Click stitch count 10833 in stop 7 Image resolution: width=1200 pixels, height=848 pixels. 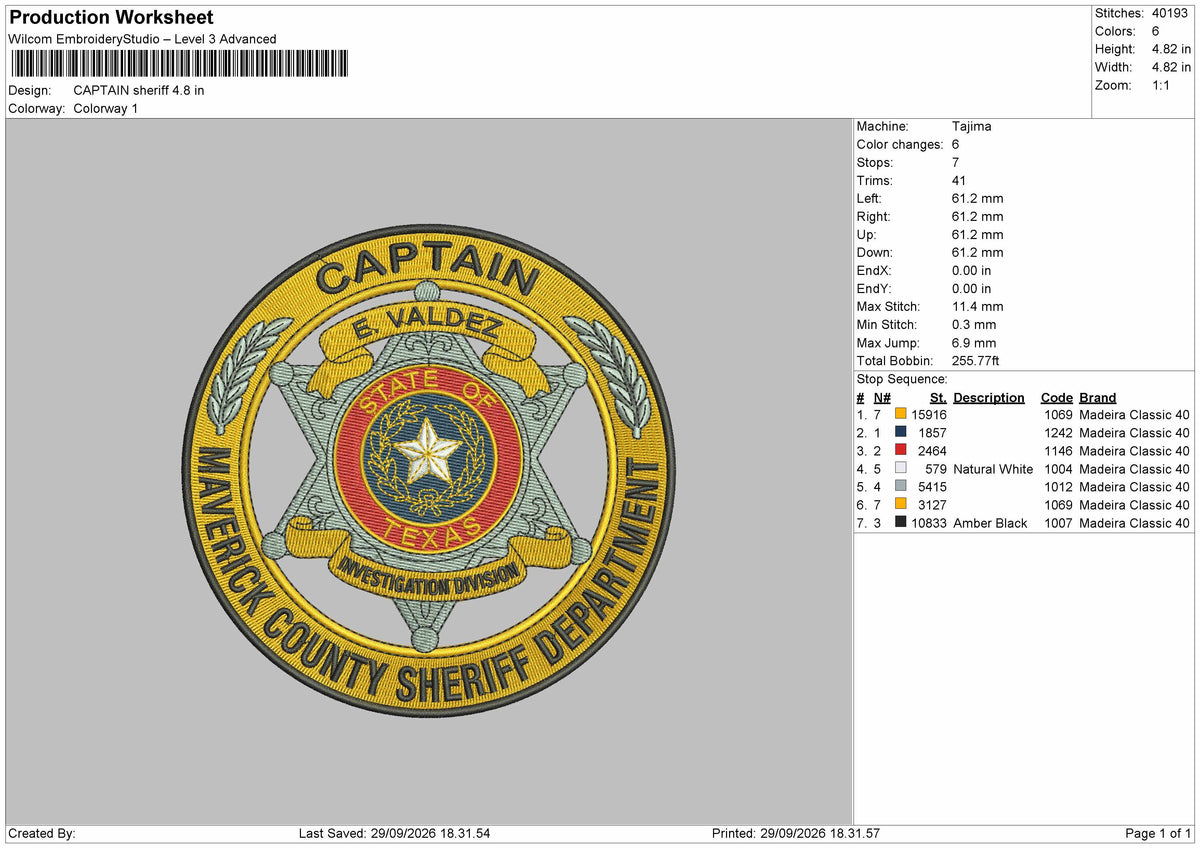click(929, 522)
